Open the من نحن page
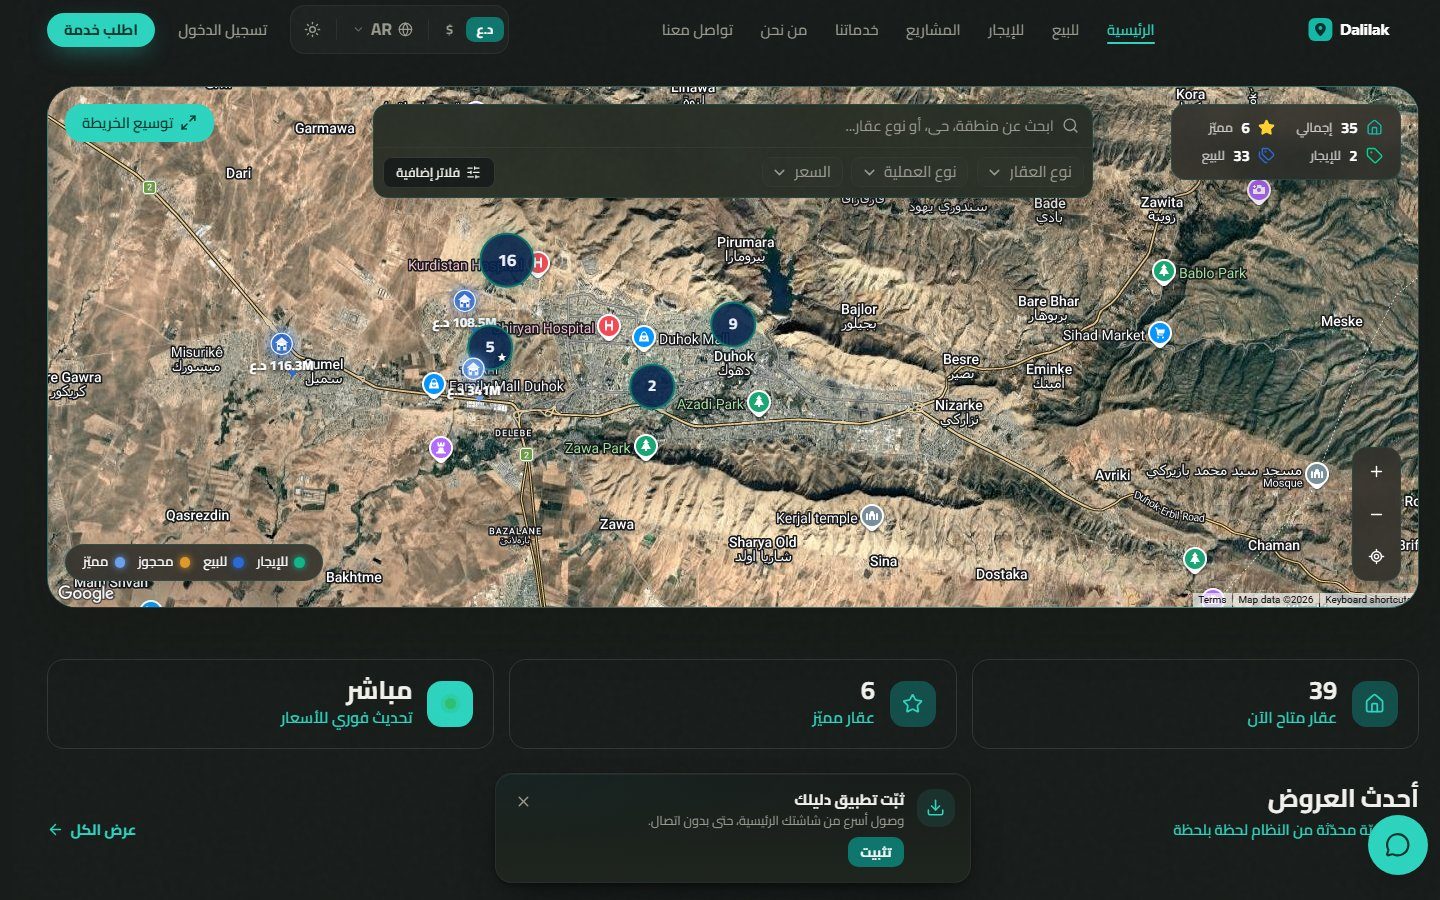This screenshot has width=1440, height=900. 783,30
